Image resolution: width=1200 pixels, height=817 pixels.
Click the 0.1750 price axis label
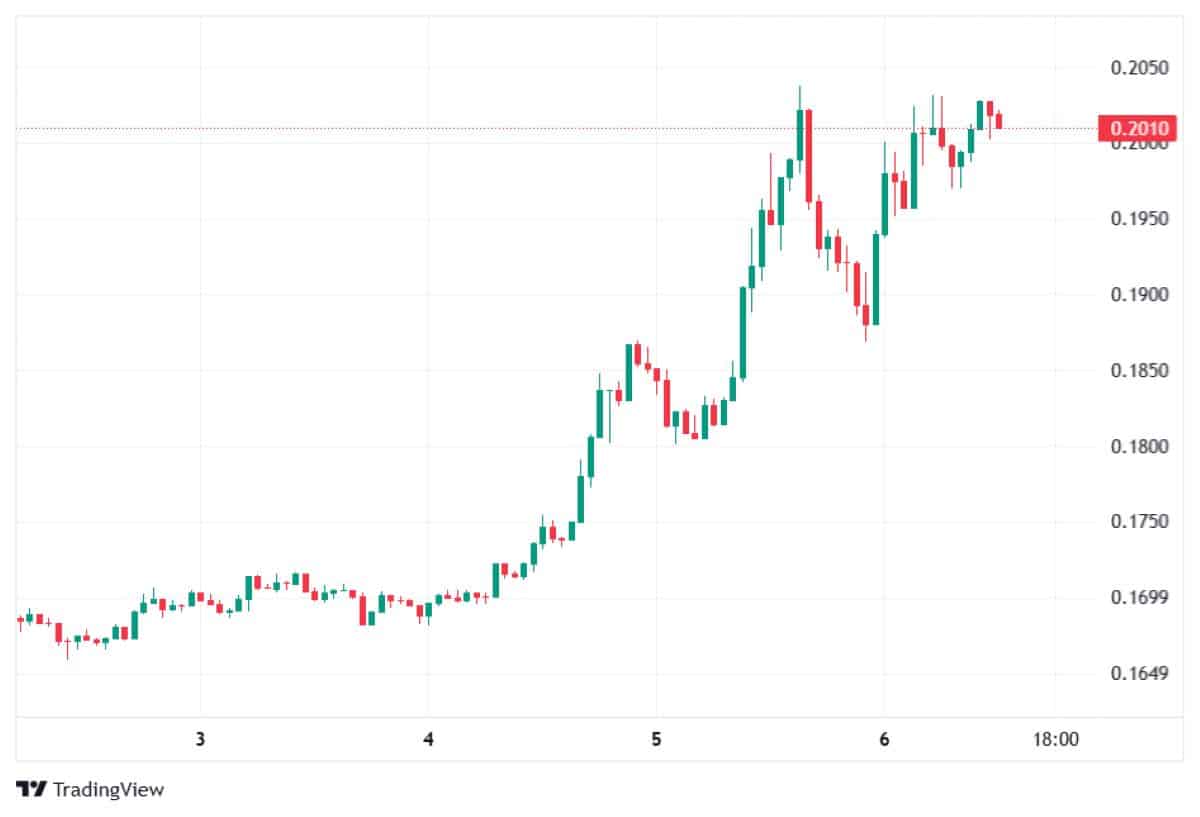pyautogui.click(x=1139, y=522)
